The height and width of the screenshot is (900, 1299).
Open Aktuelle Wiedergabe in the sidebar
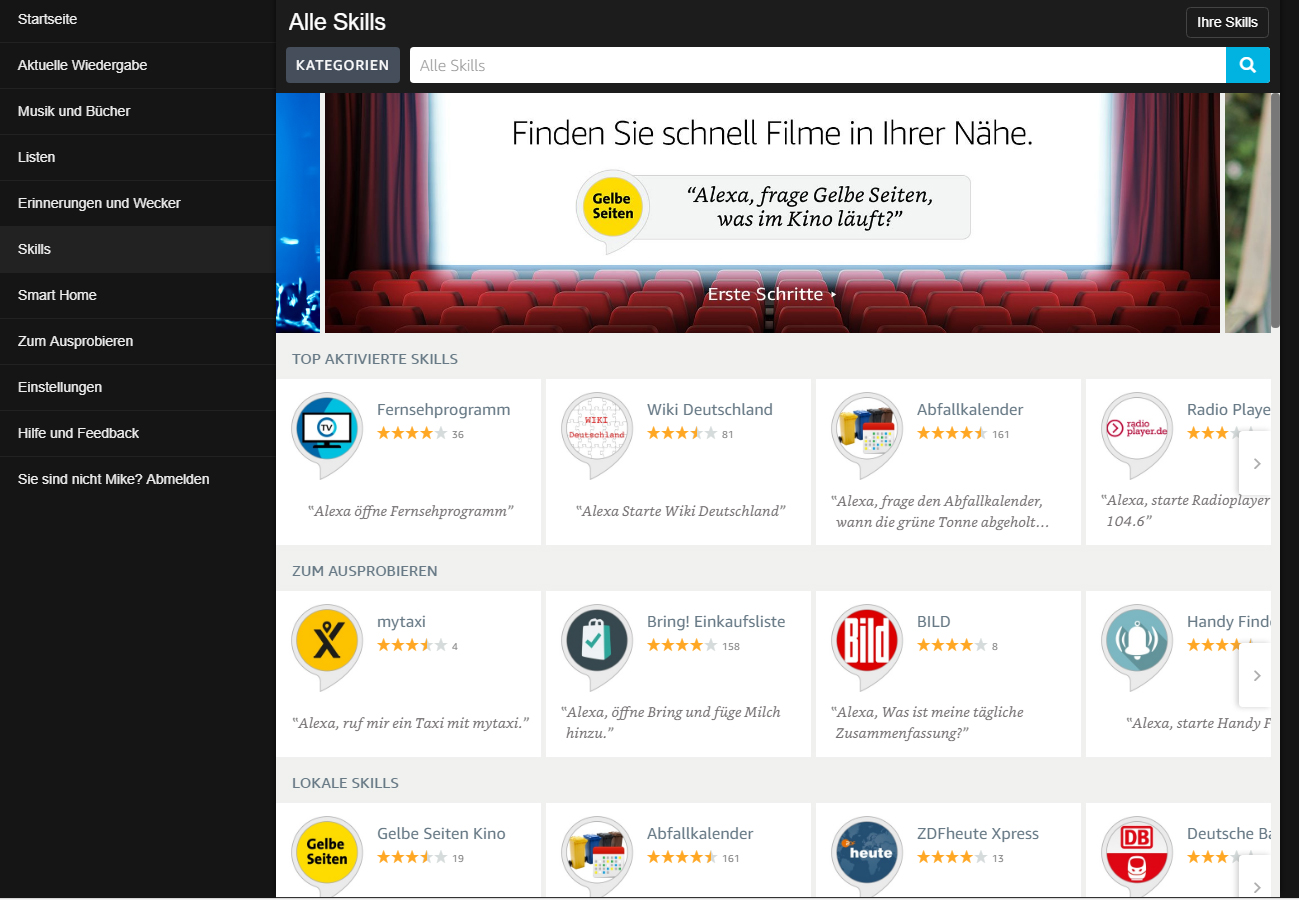pyautogui.click(x=138, y=65)
